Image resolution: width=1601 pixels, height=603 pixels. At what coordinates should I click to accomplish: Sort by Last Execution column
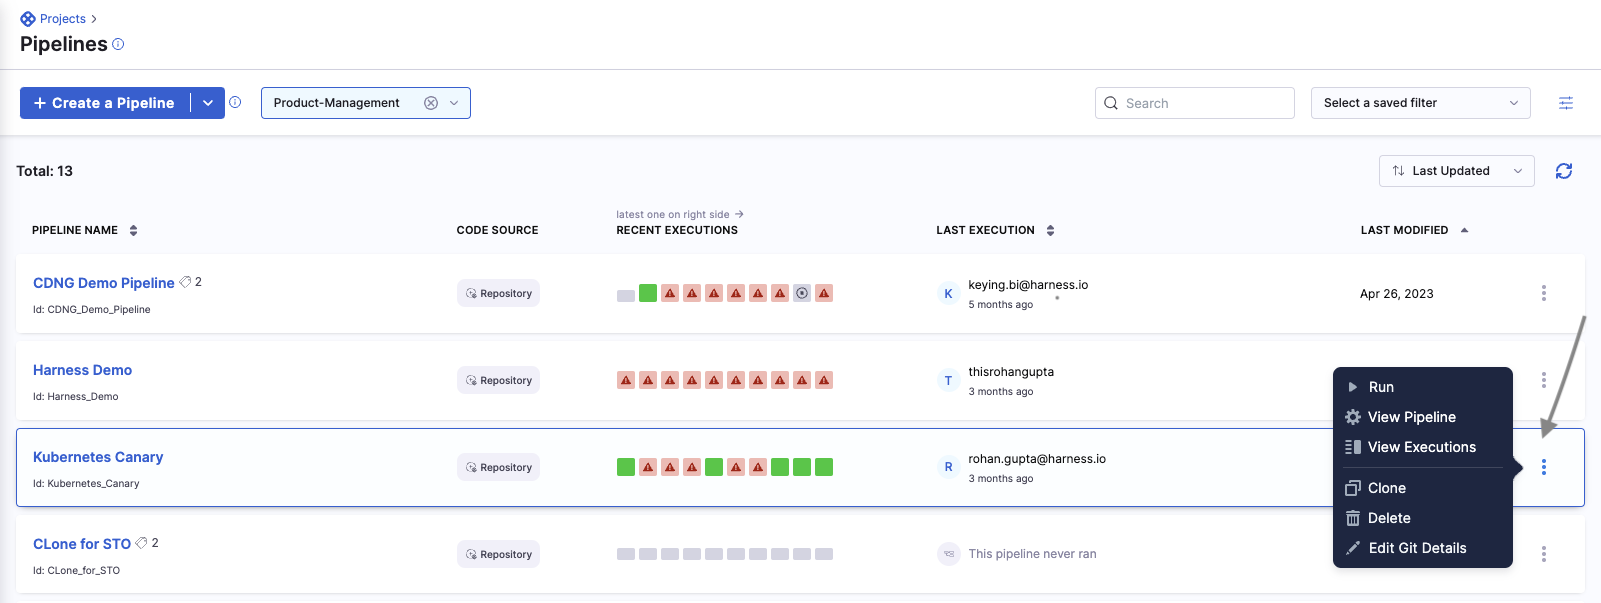[x=1050, y=230]
